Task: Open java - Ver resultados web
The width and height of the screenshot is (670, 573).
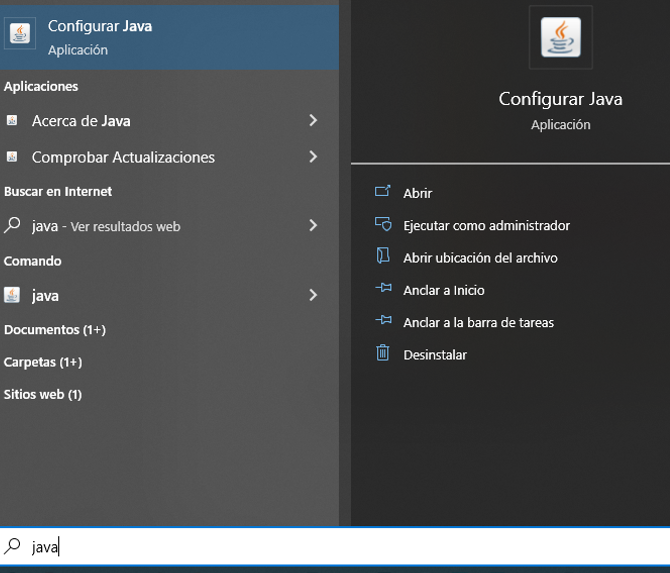Action: coord(169,225)
